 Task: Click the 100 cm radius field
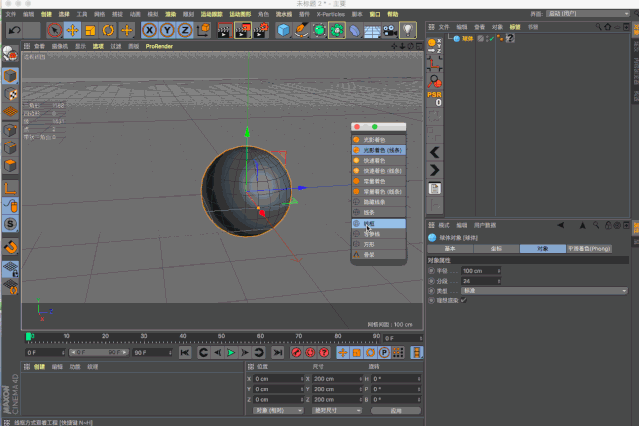point(481,271)
